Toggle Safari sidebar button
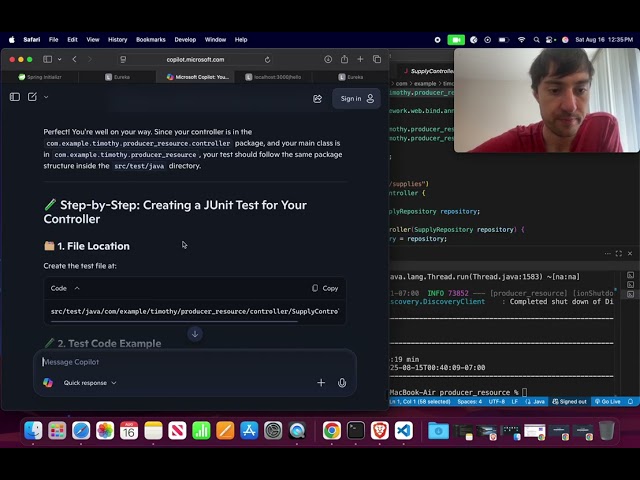Viewport: 640px width, 480px height. [x=47, y=60]
